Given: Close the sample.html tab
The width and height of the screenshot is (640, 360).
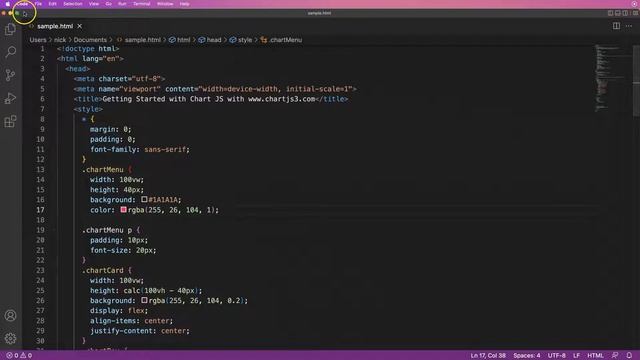Looking at the screenshot, I should (x=80, y=26).
